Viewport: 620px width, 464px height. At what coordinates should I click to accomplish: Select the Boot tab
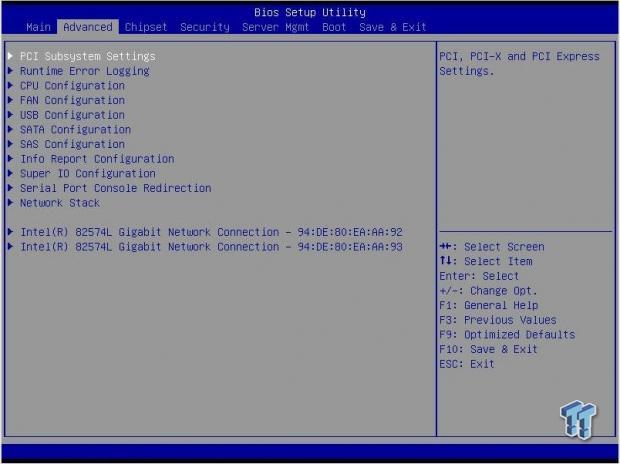point(334,27)
